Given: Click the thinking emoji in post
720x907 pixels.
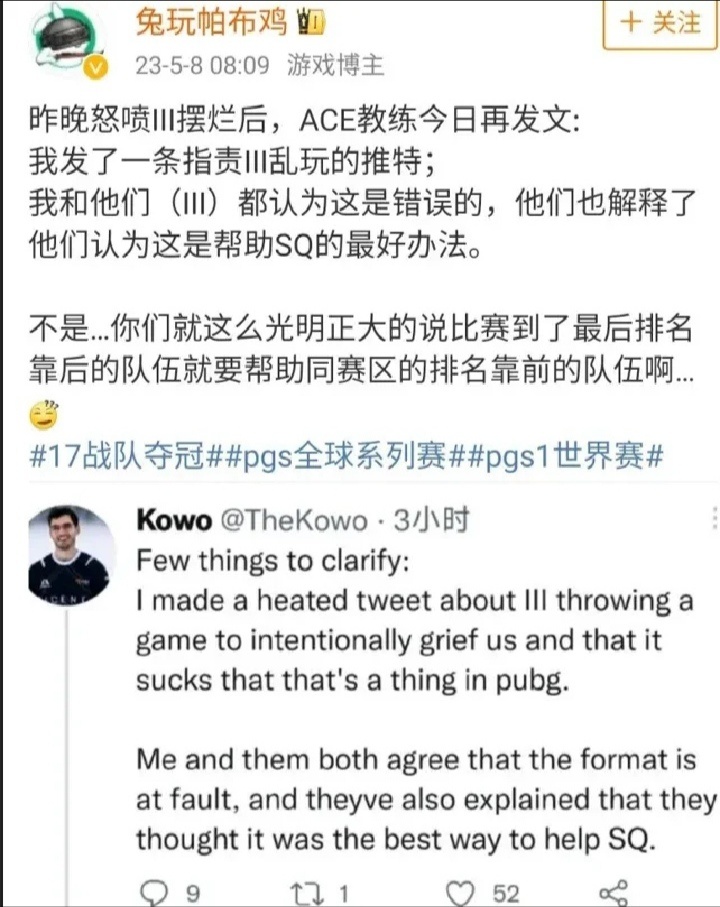Looking at the screenshot, I should pyautogui.click(x=44, y=414).
